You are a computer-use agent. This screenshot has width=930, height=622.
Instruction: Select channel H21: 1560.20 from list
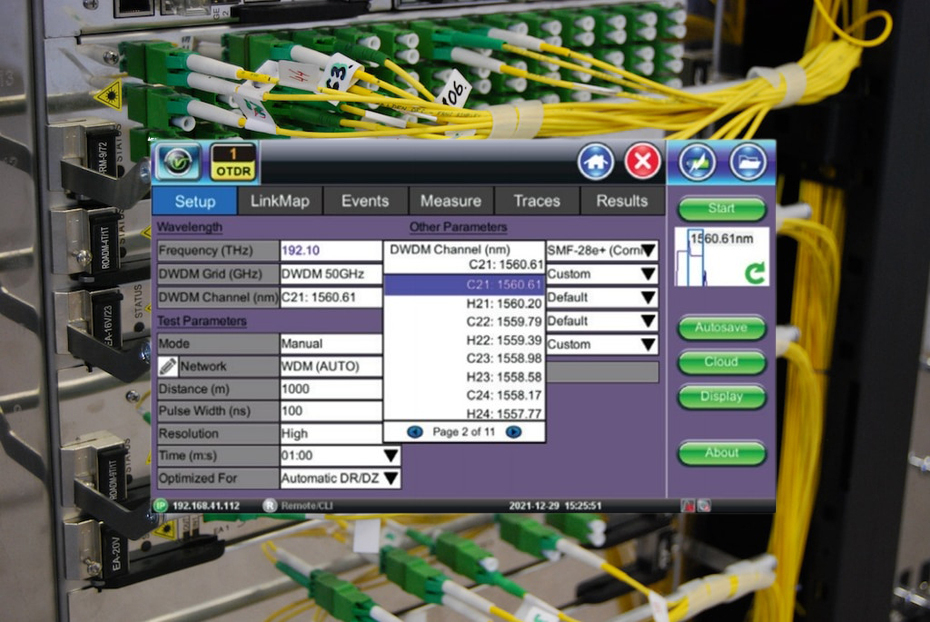point(464,304)
